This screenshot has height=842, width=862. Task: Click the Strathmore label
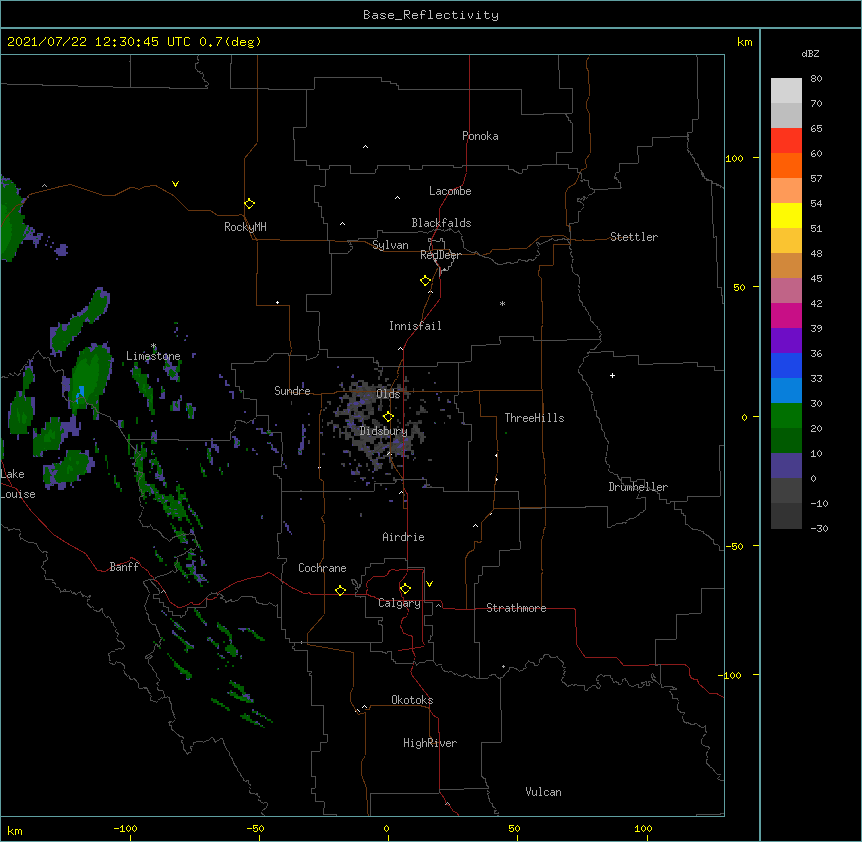(x=516, y=608)
